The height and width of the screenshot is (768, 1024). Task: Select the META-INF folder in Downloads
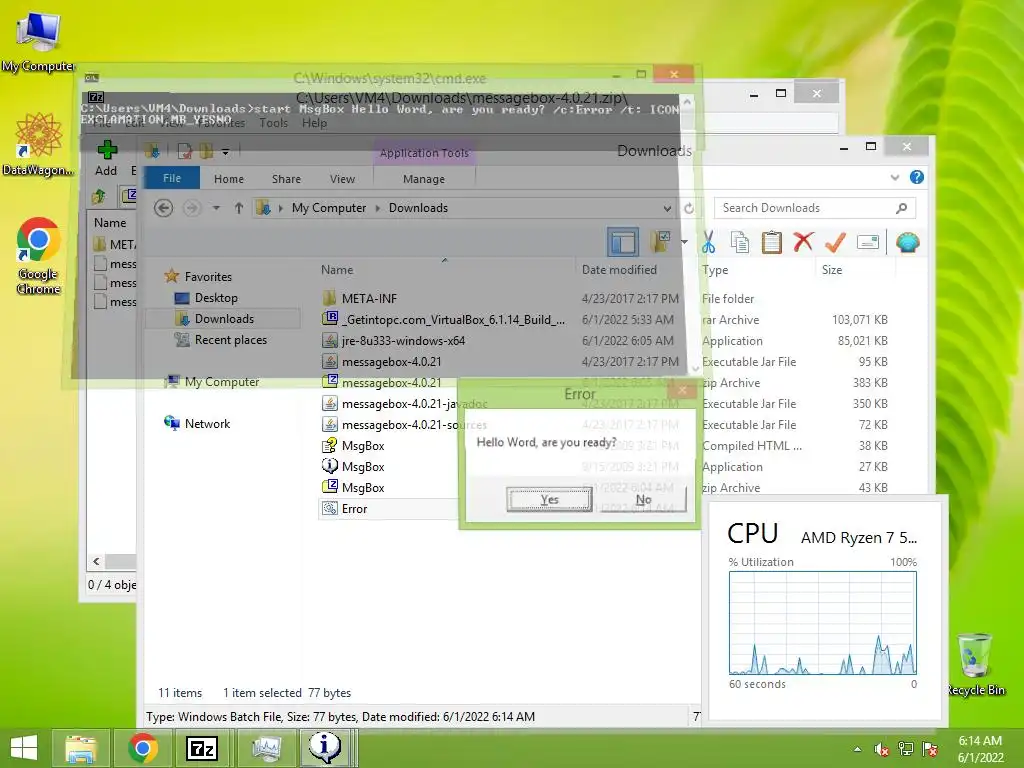[369, 298]
